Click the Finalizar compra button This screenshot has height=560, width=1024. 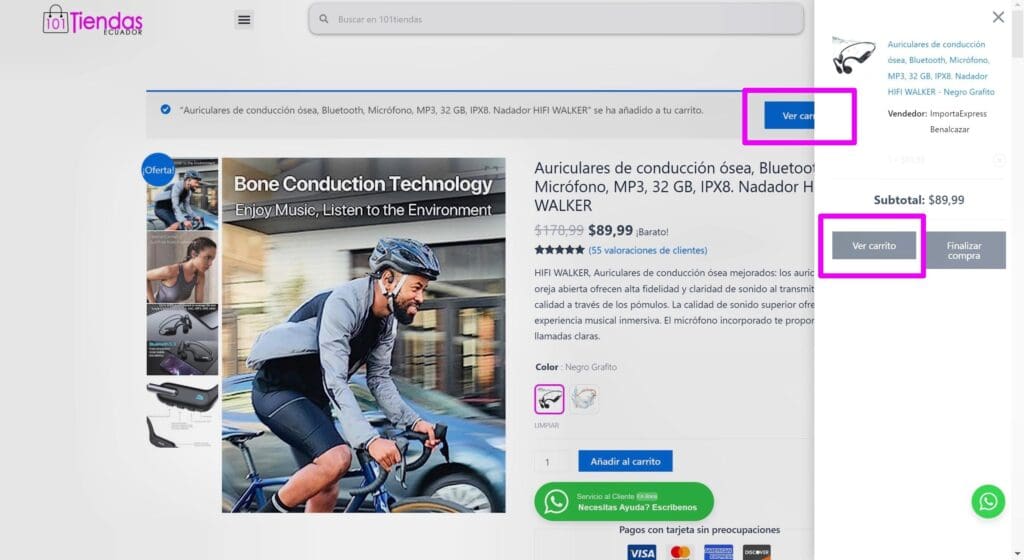click(x=964, y=250)
